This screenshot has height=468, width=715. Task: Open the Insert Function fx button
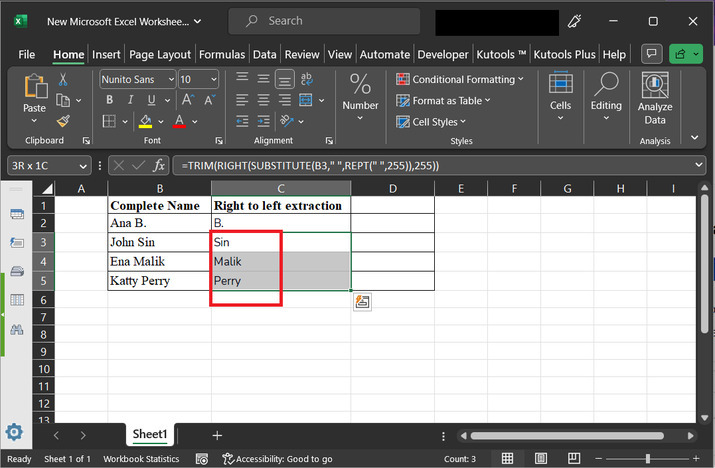coord(158,166)
